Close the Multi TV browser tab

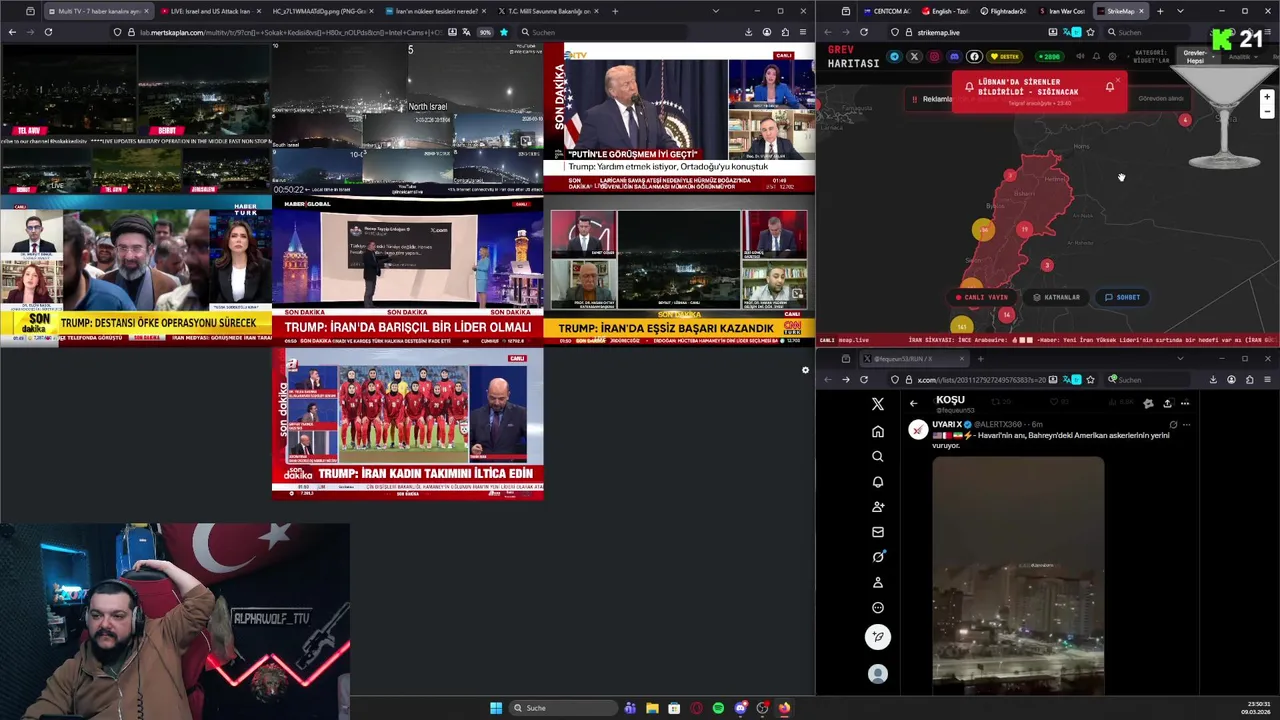coord(146,11)
